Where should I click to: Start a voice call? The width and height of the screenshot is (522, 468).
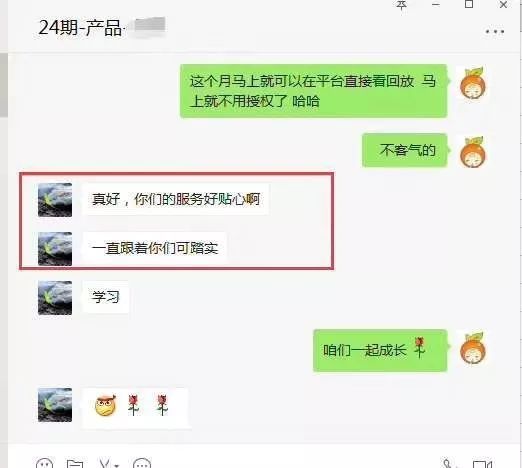(447, 464)
